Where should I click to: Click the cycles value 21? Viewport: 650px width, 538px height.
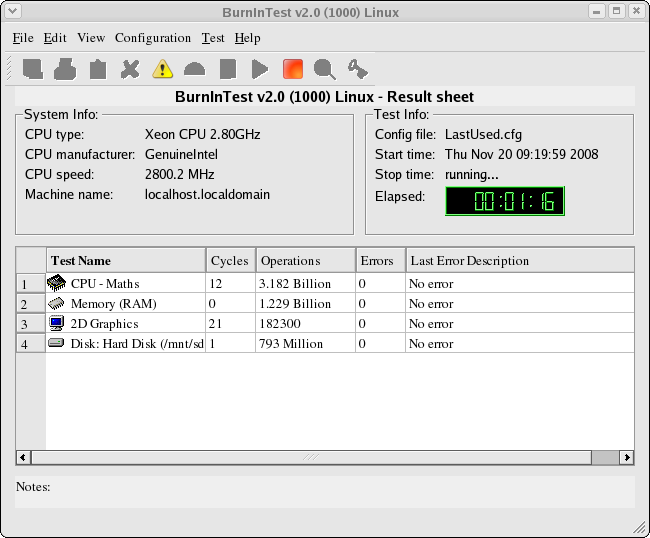[215, 324]
